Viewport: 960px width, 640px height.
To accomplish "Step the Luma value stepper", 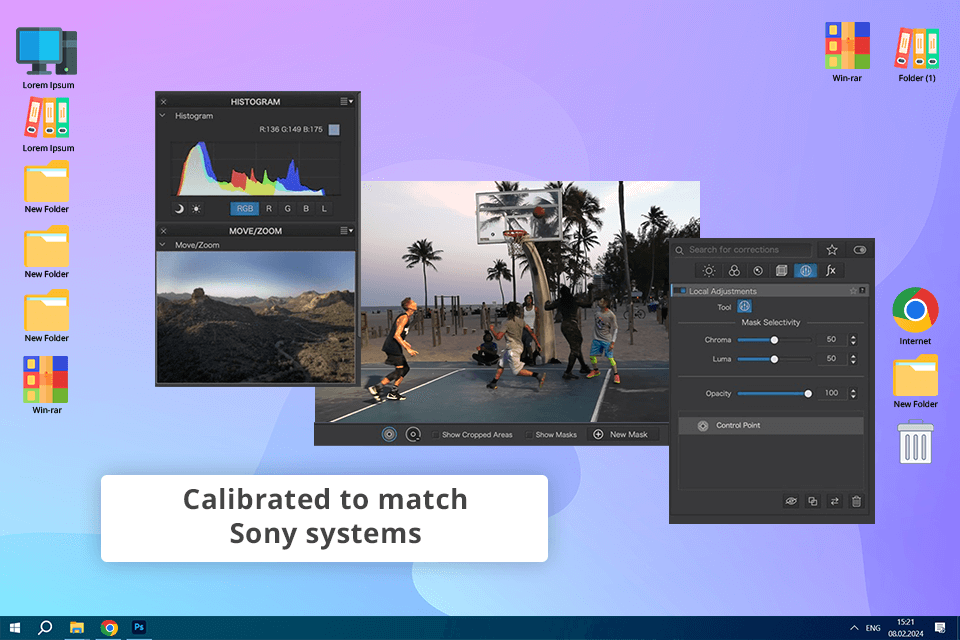I will (853, 359).
